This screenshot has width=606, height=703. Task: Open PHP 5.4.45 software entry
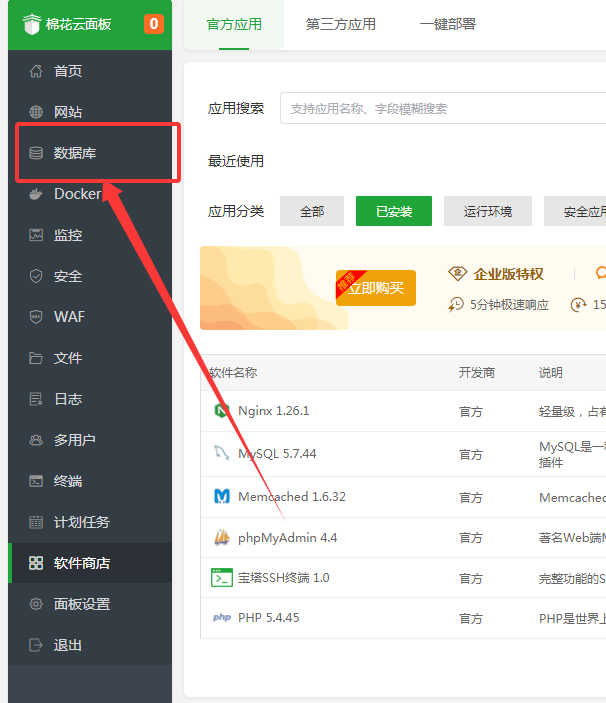coord(268,617)
